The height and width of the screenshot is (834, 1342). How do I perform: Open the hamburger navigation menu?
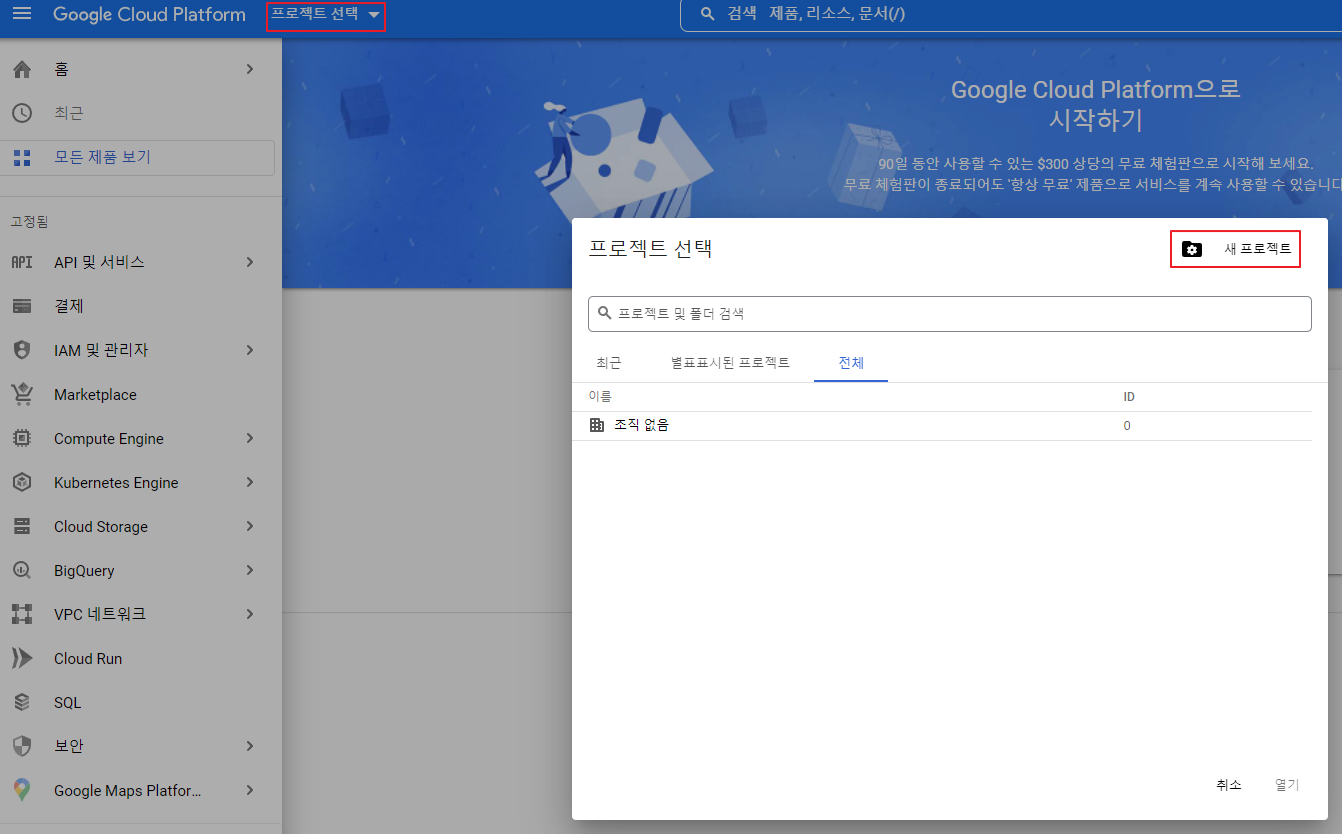click(21, 14)
